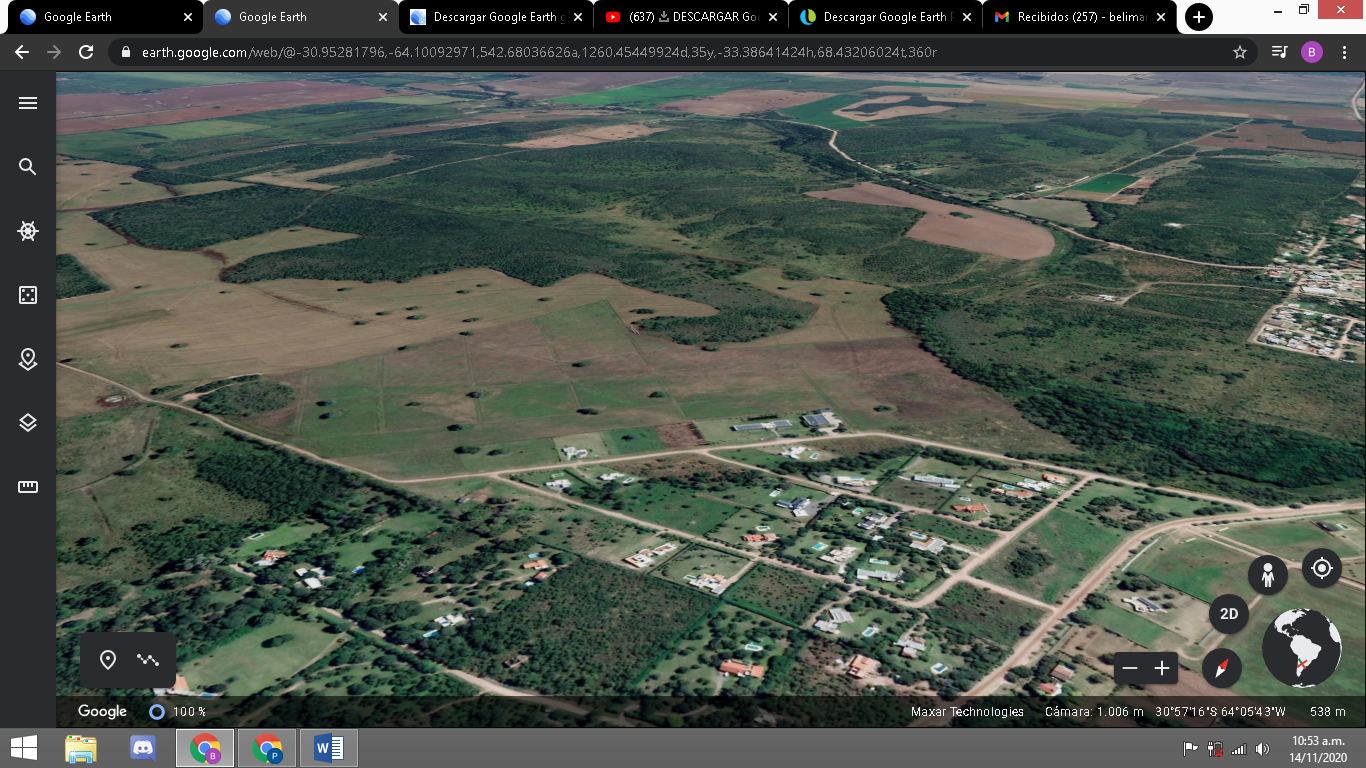Reset orientation using the compass
Screen dimensions: 1366x768
tap(1222, 667)
